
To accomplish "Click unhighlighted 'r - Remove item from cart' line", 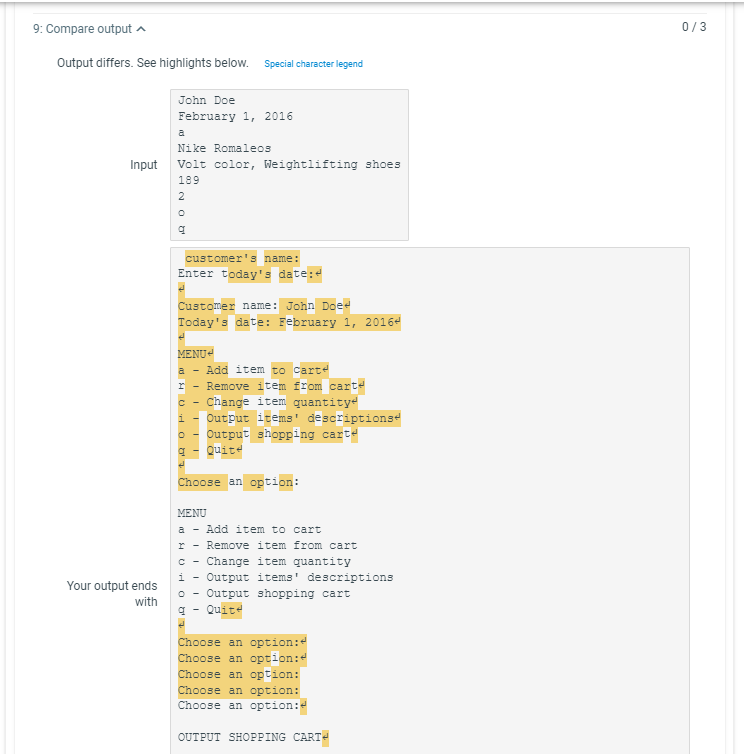I will click(267, 545).
